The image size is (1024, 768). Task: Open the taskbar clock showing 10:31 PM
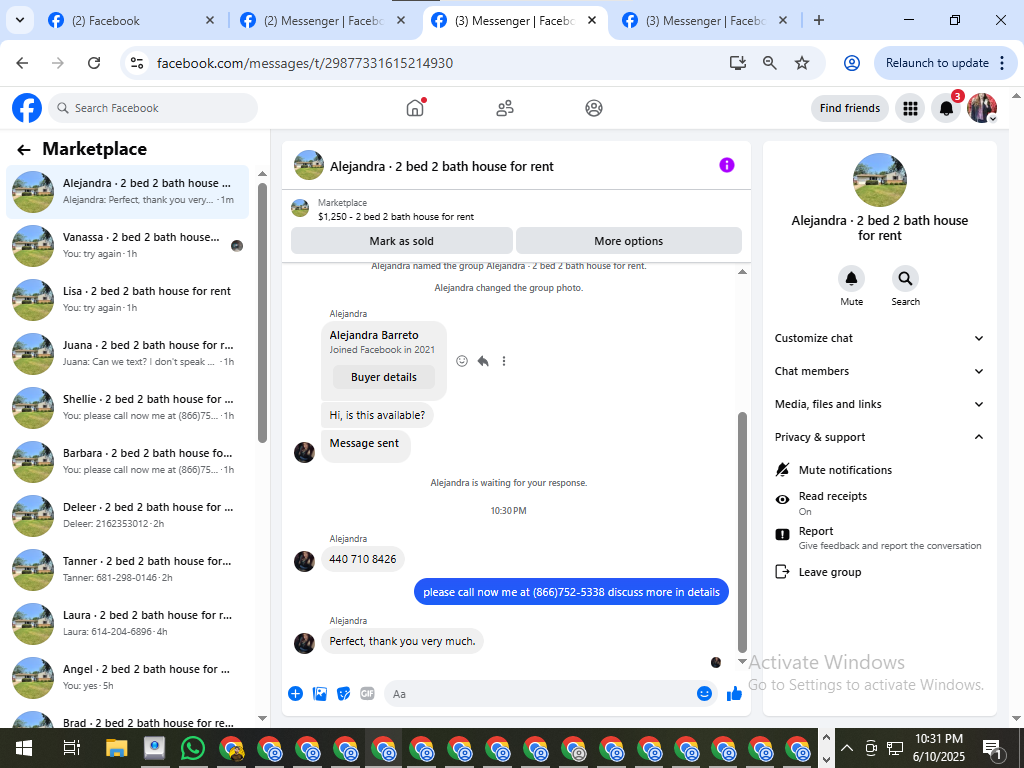click(938, 748)
